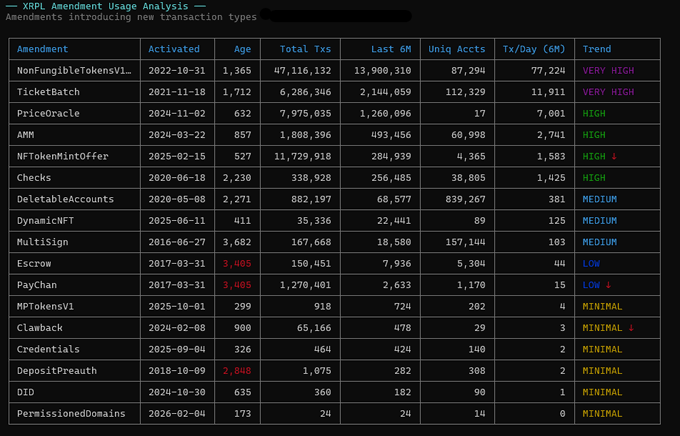The image size is (680, 436).
Task: Click MEDIUM trend in MultiSign row
Action: 599,242
